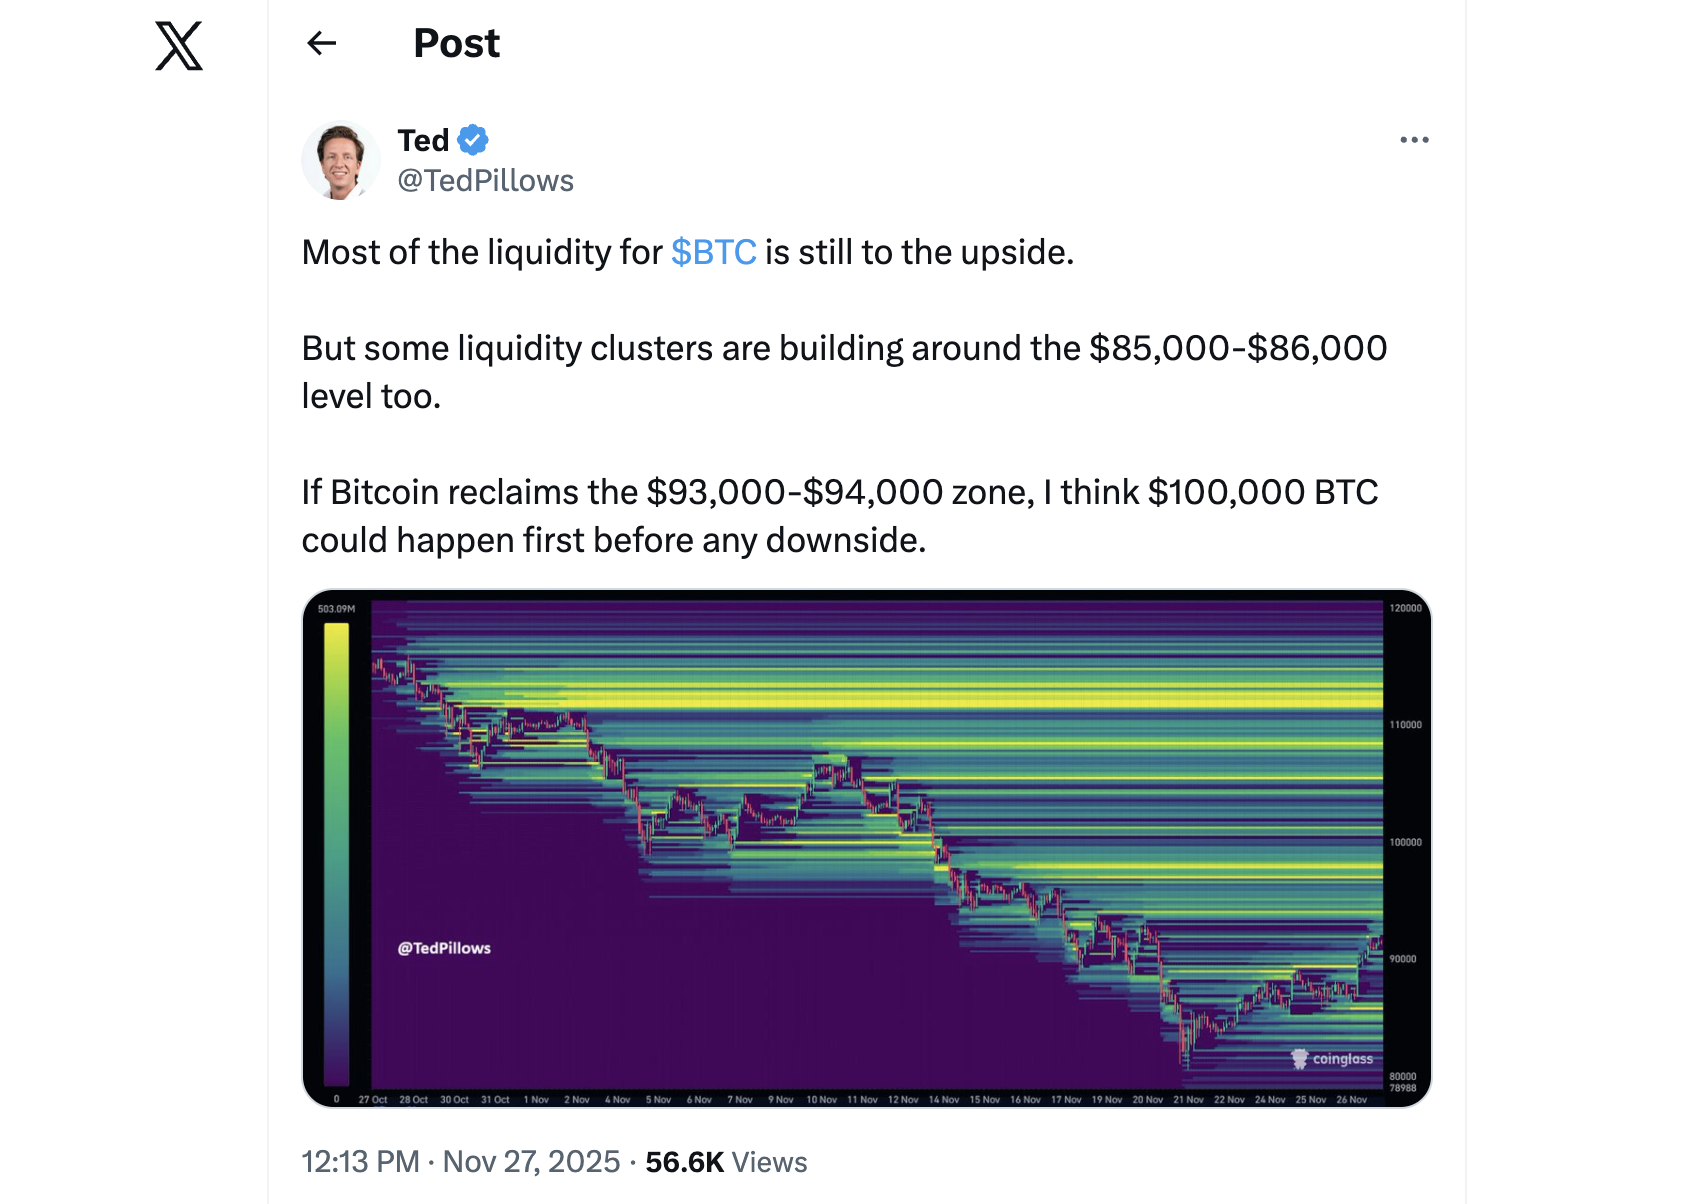Viewport: 1698px width, 1204px height.
Task: Click the 56.6K Views count
Action: 726,1162
